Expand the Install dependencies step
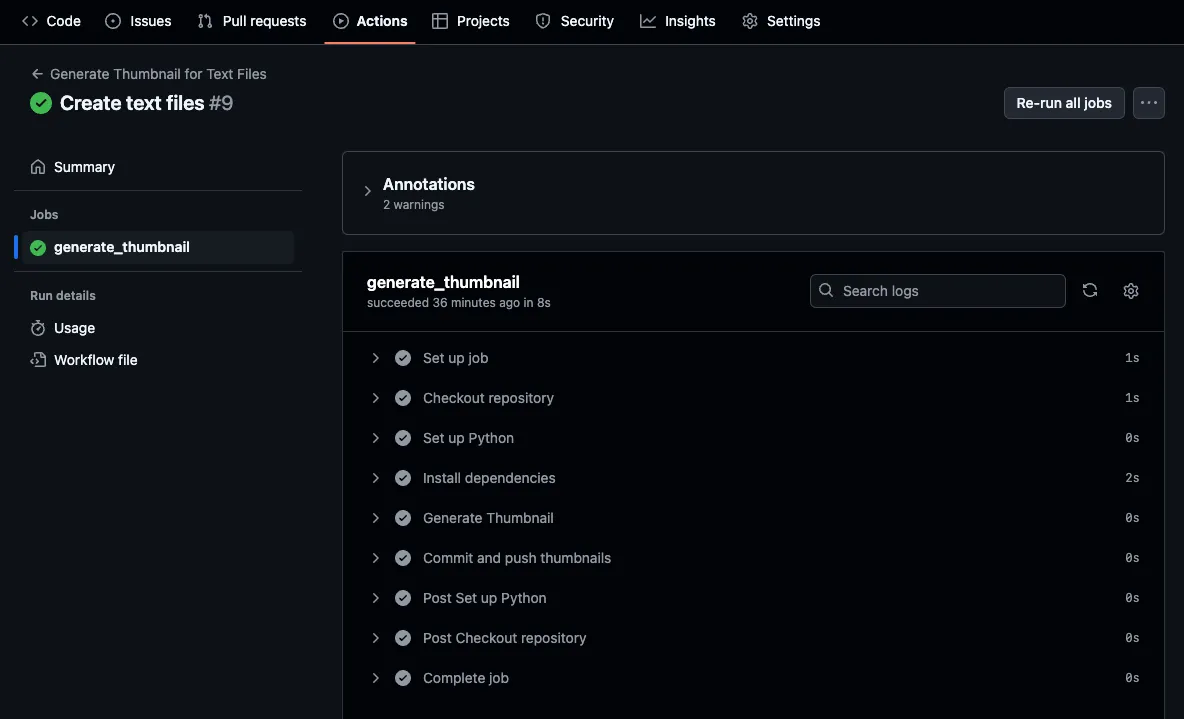Viewport: 1184px width, 719px height. coord(375,477)
